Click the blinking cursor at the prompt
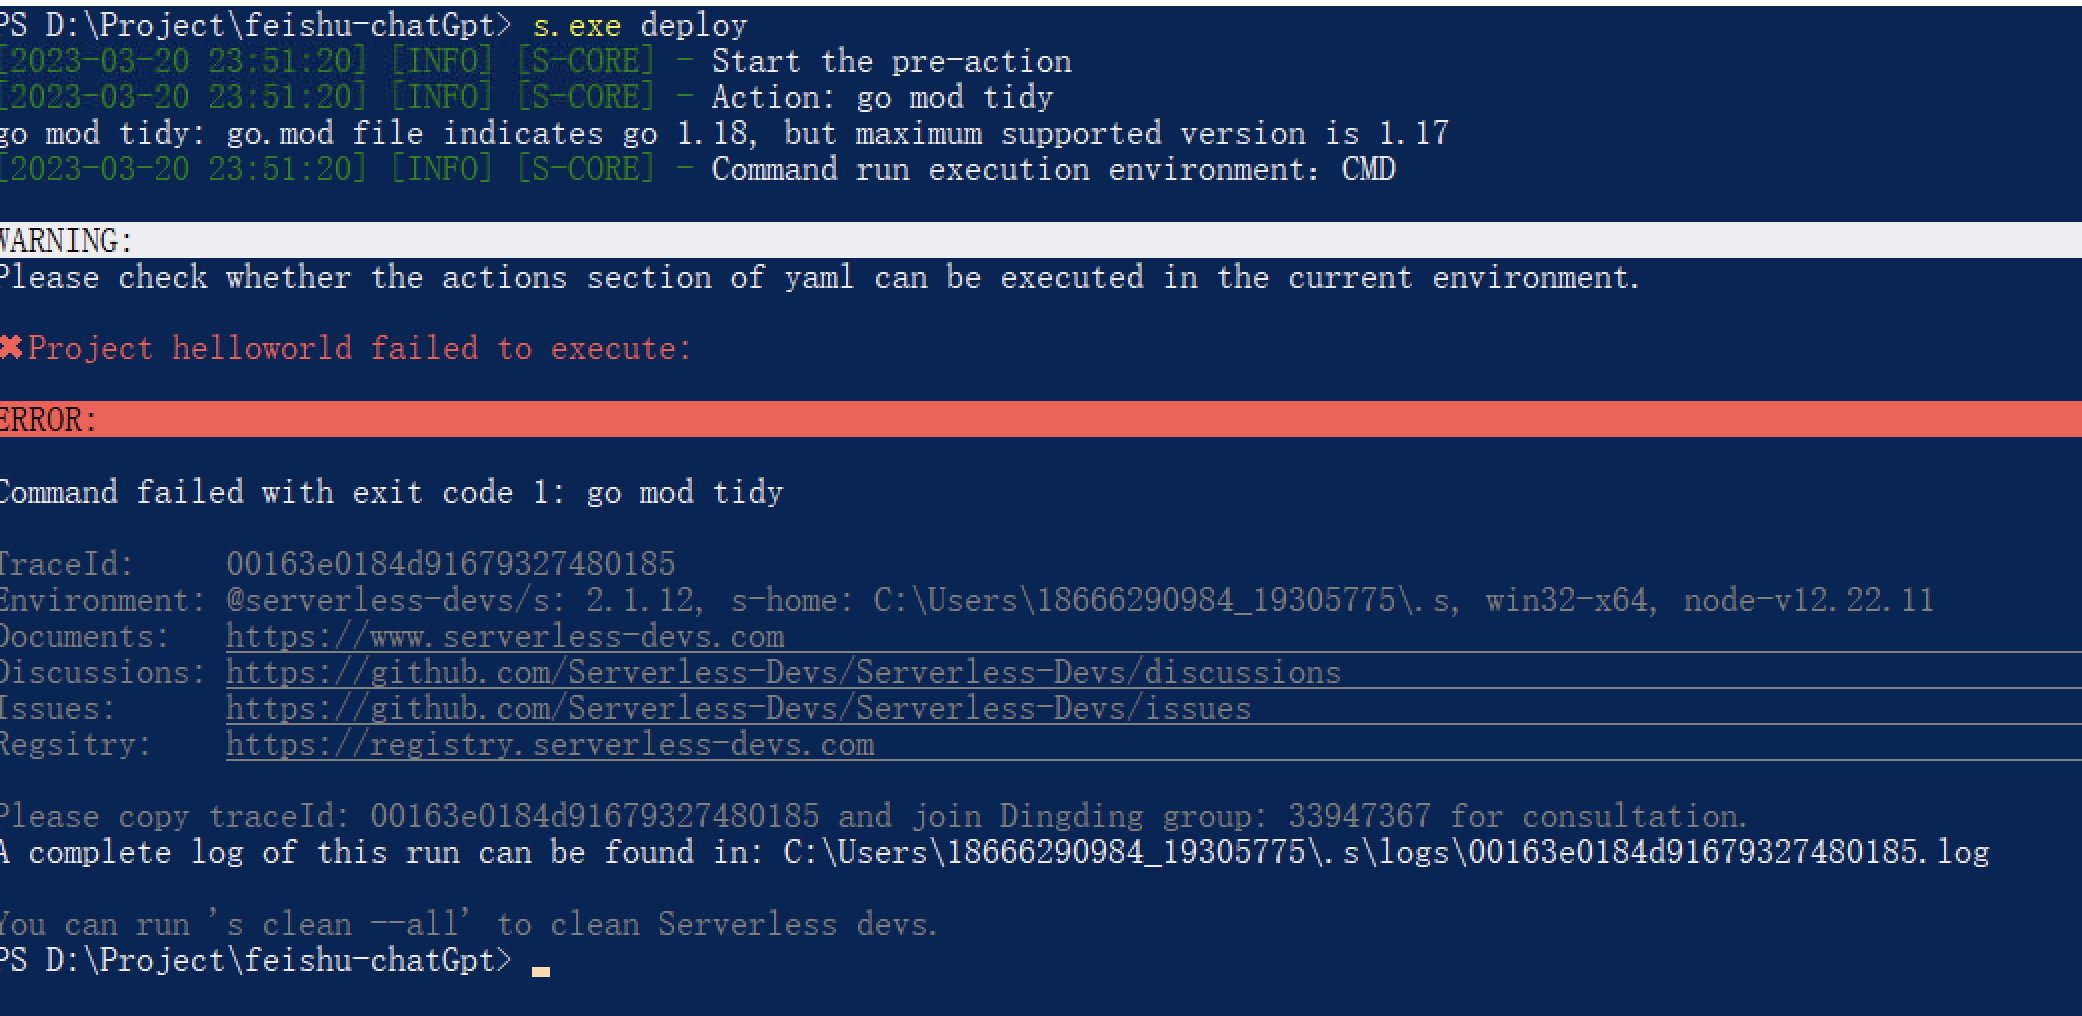The height and width of the screenshot is (1016, 2082). (541, 970)
